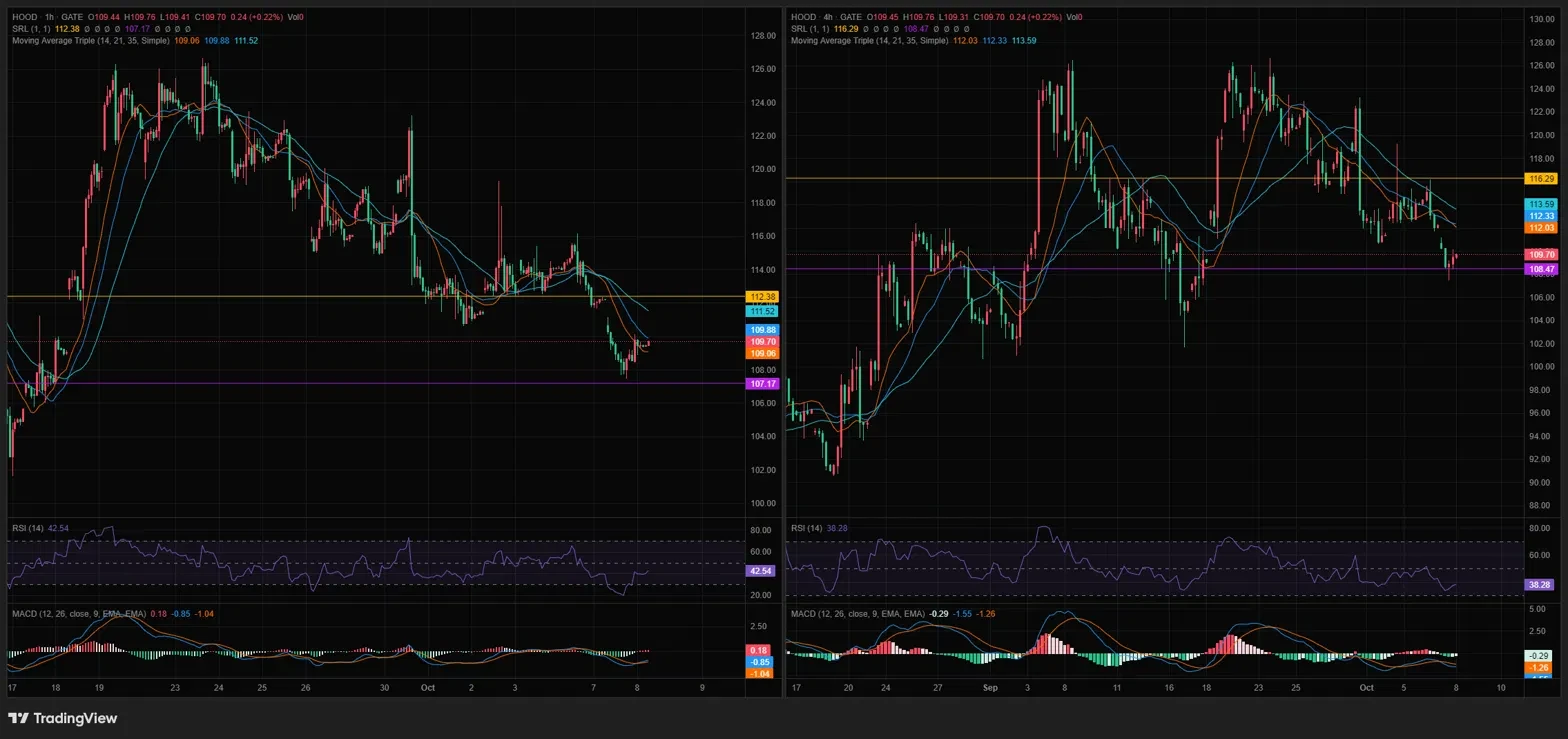The image size is (1568, 739).
Task: Click the 130.00 price scale value on 4h chart
Action: [1541, 19]
